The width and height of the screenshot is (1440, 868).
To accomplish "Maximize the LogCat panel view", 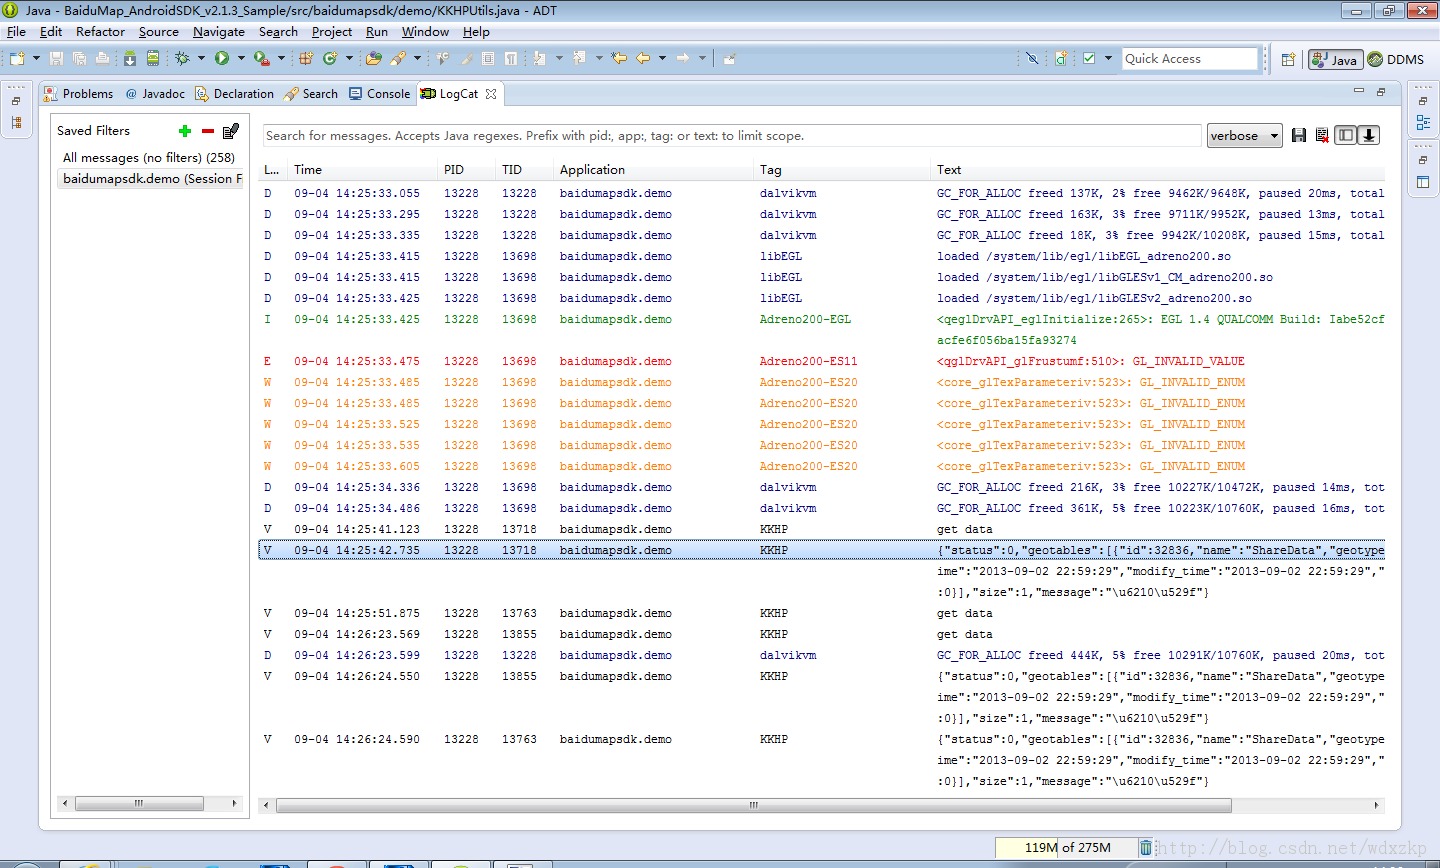I will point(1381,91).
